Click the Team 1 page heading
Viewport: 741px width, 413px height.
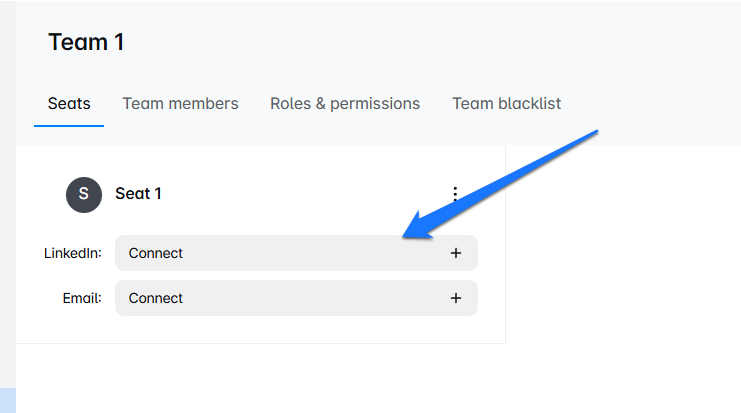(x=86, y=43)
